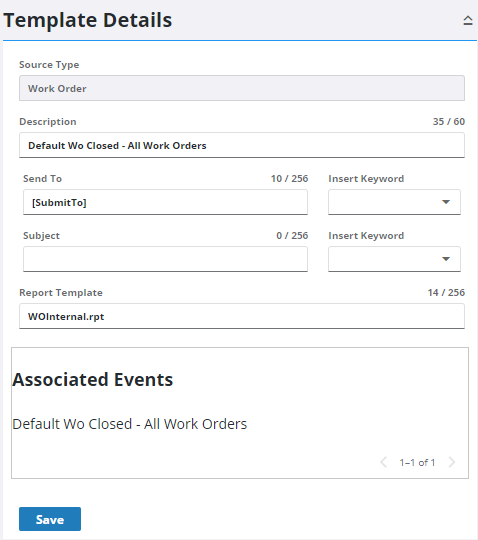The image size is (478, 540).
Task: Click the read-only Source Type field
Action: coord(242,88)
